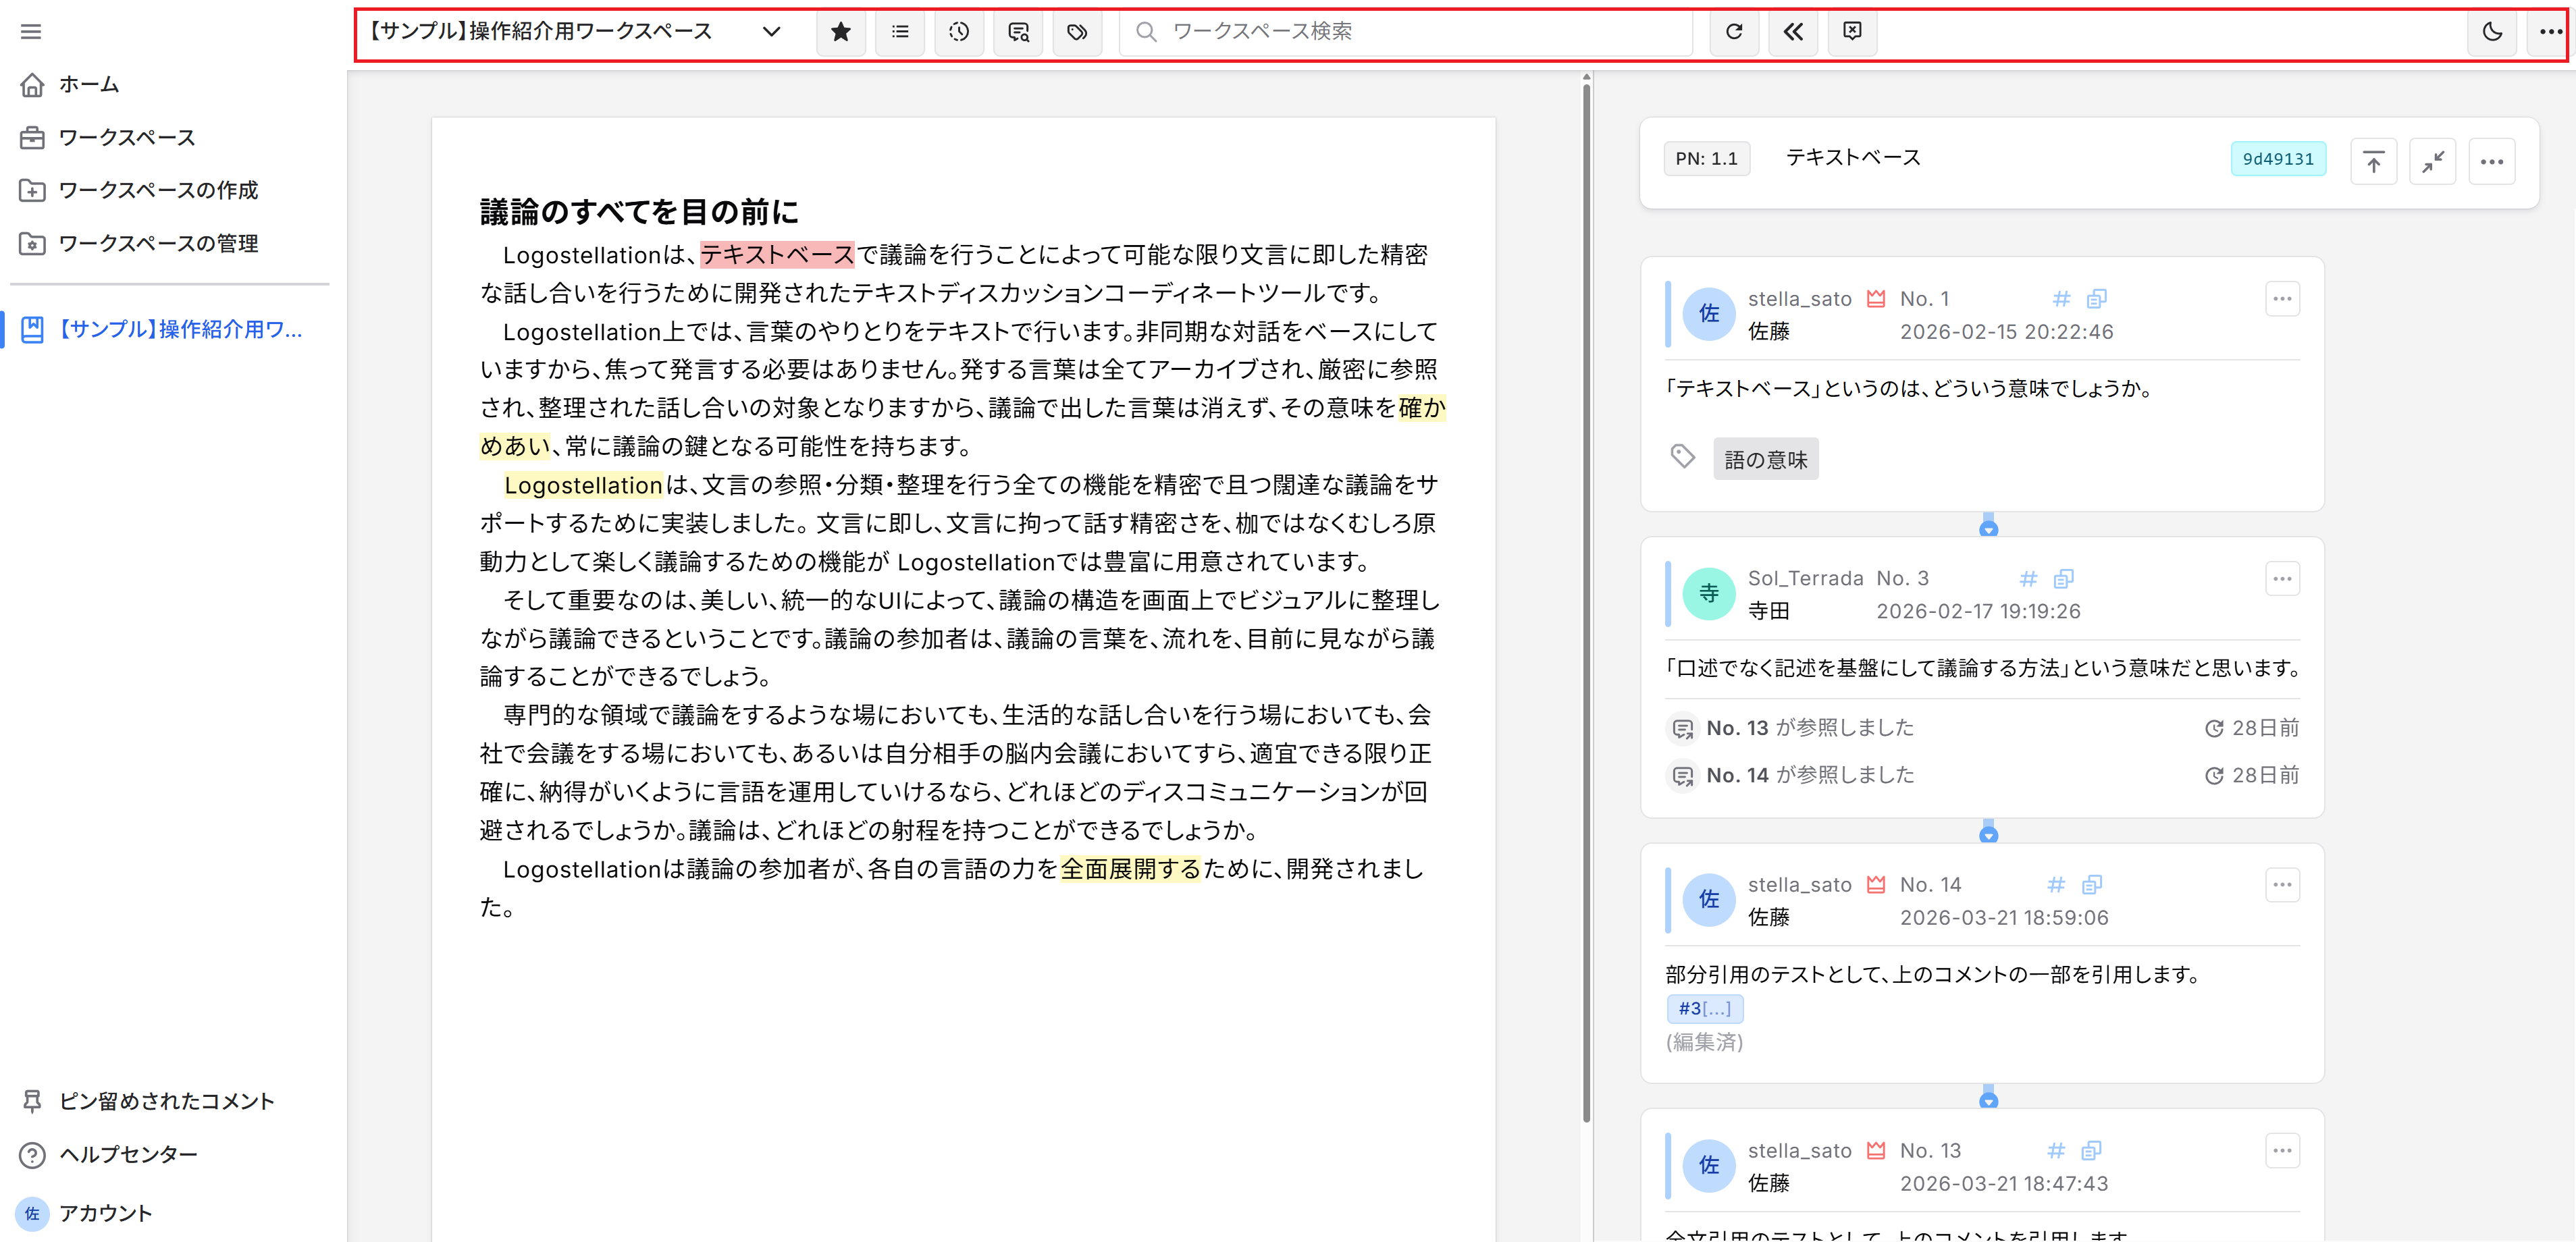
Task: Click the hash icon on comment No. 1
Action: [2061, 298]
